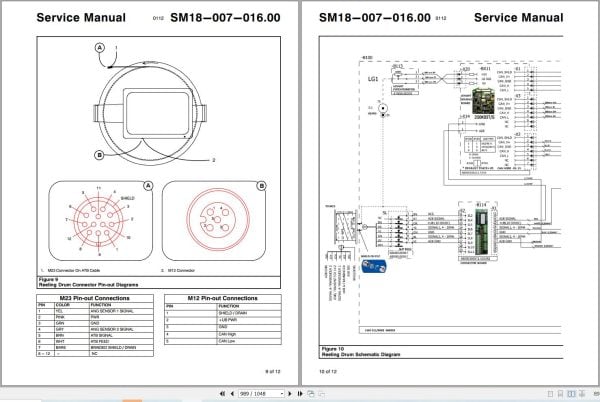Click the M23 connector pin diagram panel A
Screen dimensions: 600x402
click(x=101, y=221)
